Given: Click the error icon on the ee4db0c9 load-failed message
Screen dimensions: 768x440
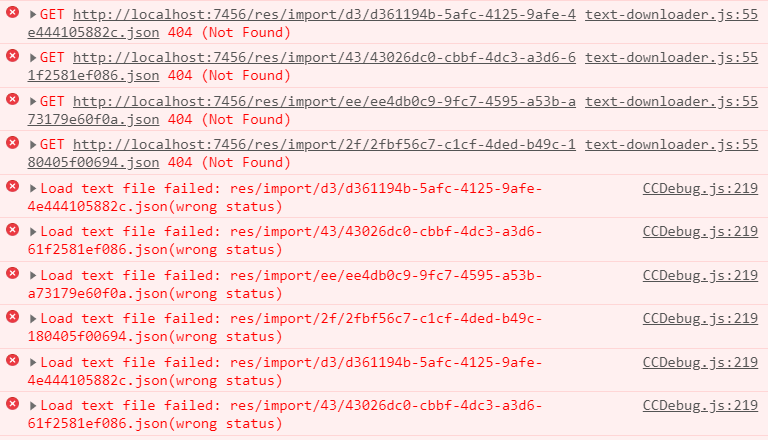Looking at the screenshot, I should pyautogui.click(x=12, y=273).
